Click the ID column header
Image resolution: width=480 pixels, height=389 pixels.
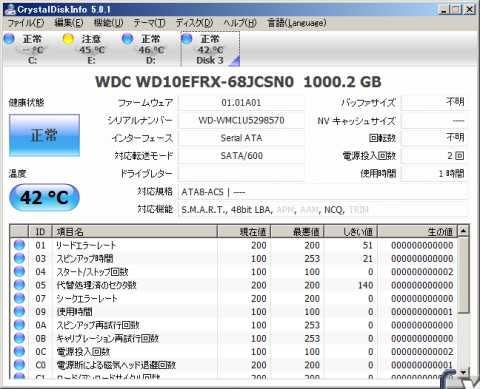click(40, 231)
